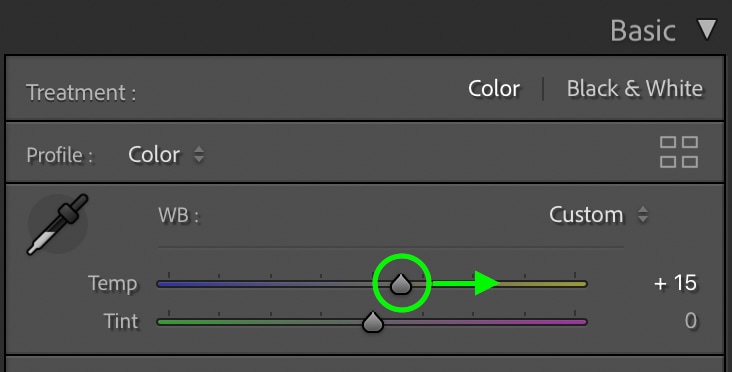
Task: Open the Profile Browser grid icon
Action: (679, 152)
